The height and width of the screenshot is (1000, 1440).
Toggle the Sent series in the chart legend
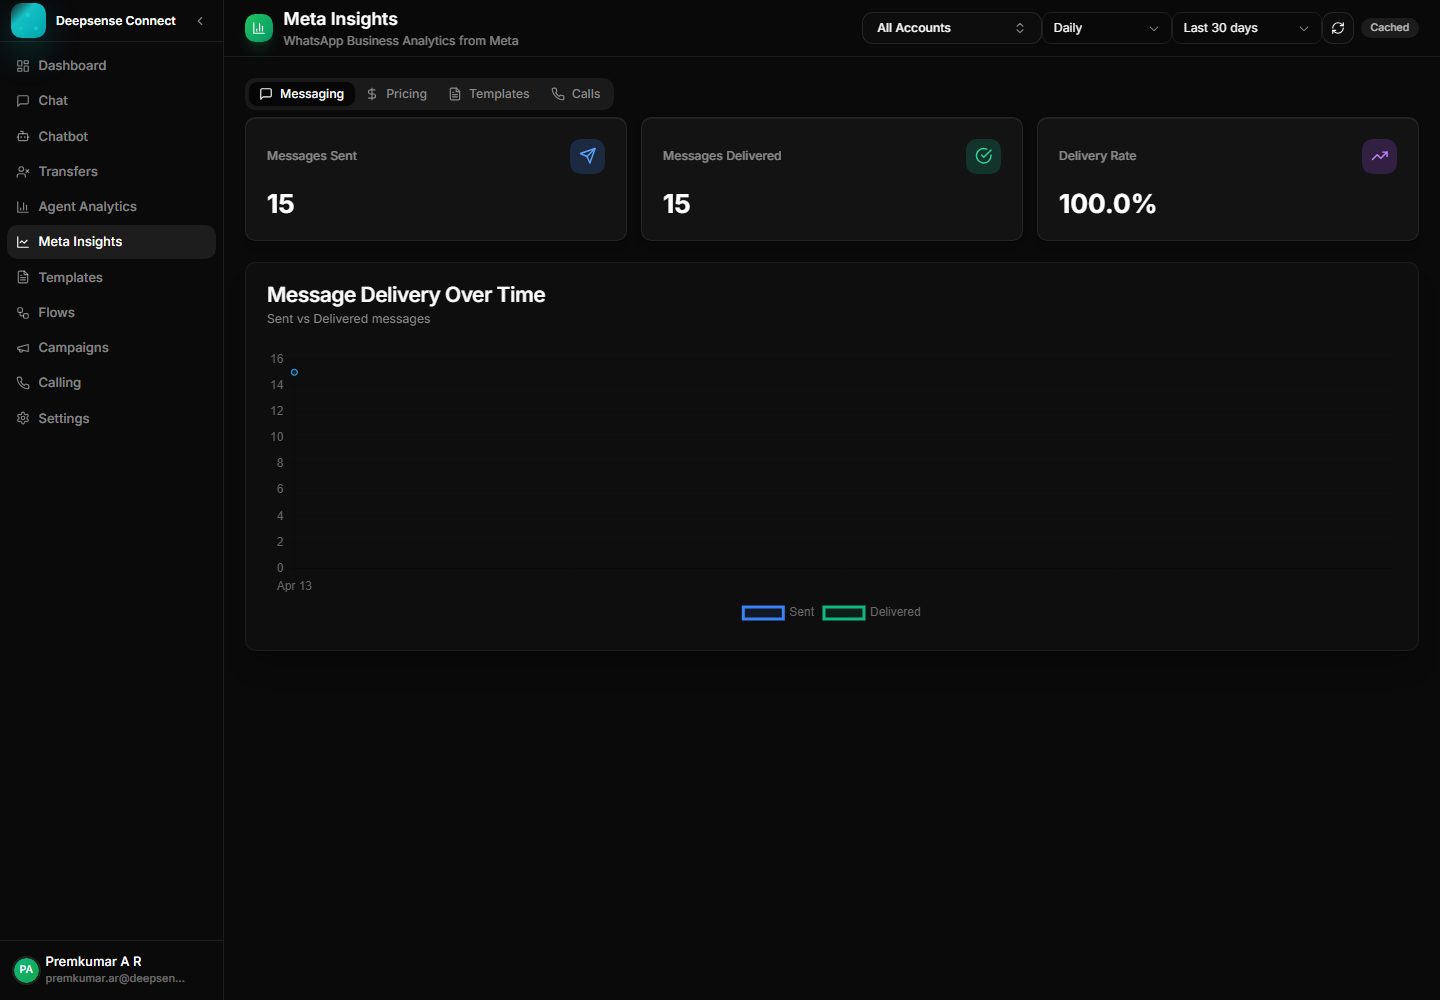tap(778, 612)
